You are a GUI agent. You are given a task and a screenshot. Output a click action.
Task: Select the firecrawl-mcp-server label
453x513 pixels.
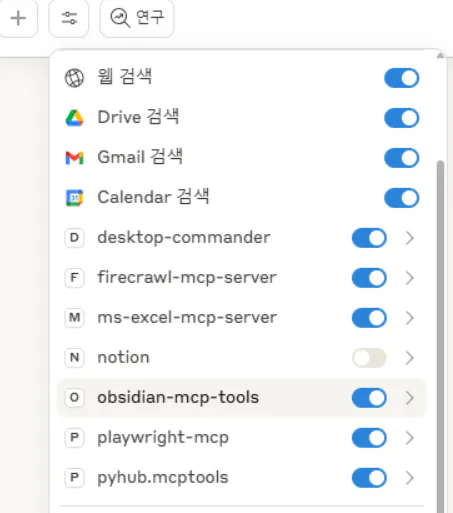(187, 277)
